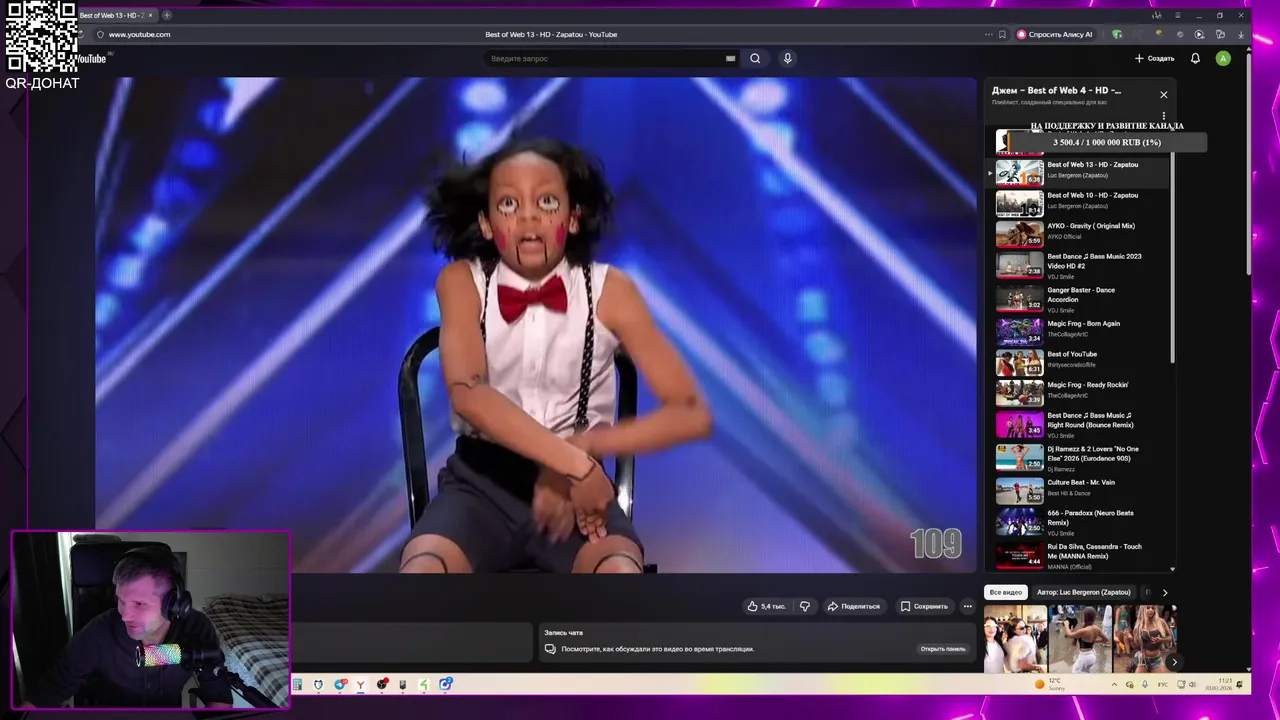1280x720 pixels.
Task: Select the Все видео chip
Action: coord(1006,592)
